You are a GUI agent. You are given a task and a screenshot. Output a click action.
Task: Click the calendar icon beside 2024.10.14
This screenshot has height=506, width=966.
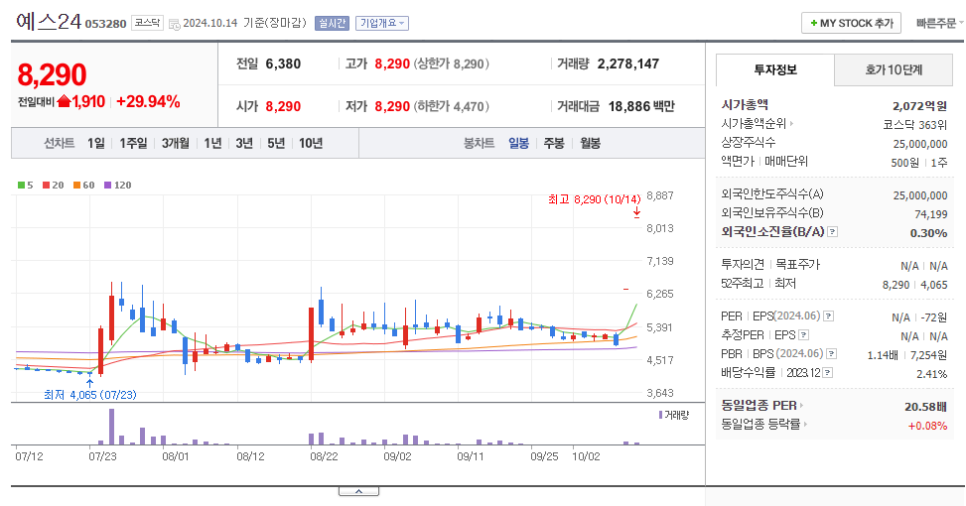[174, 24]
